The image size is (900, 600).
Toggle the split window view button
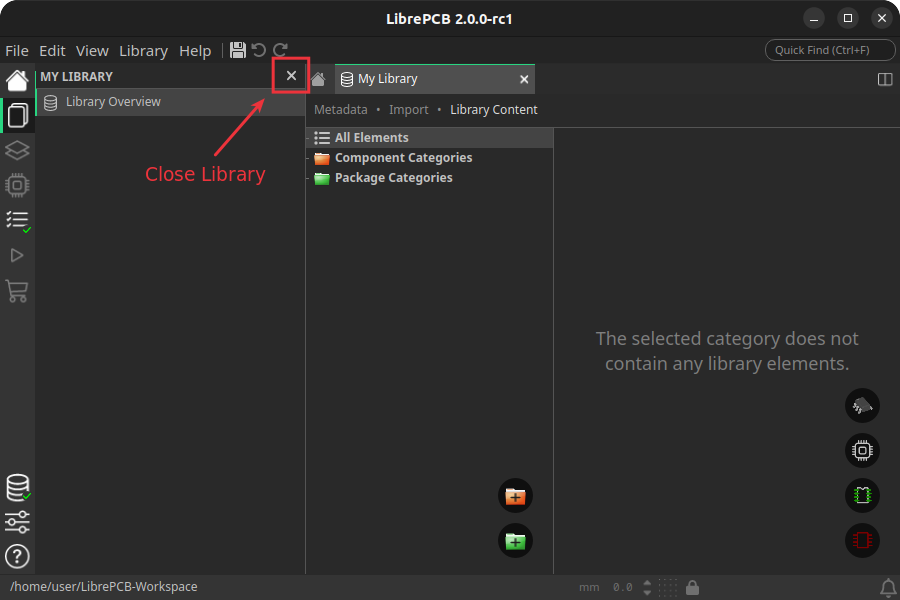click(x=885, y=79)
